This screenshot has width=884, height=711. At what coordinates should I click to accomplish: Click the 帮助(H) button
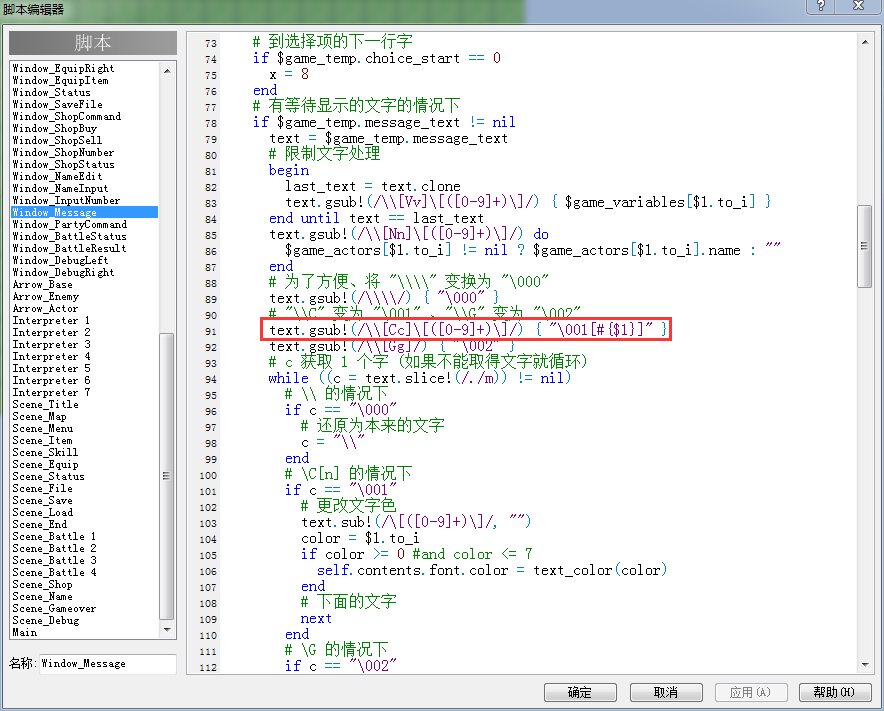click(835, 692)
